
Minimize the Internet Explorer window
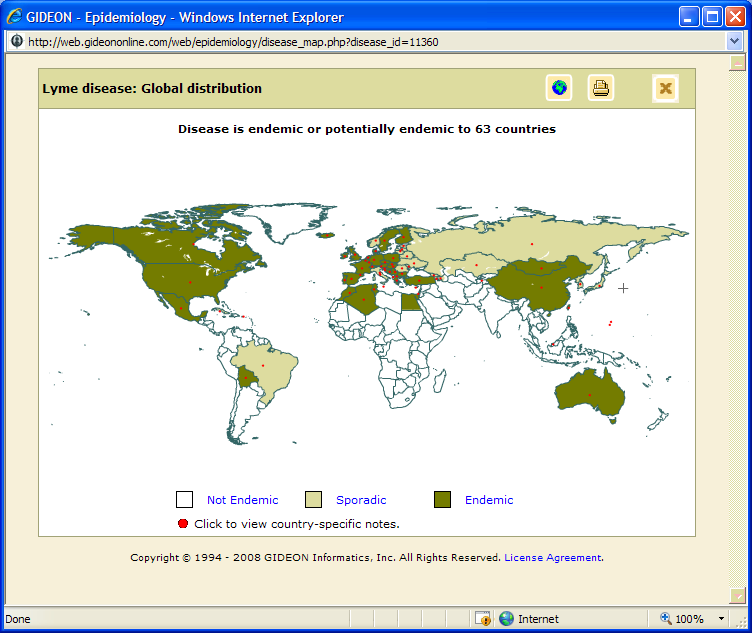pyautogui.click(x=689, y=17)
